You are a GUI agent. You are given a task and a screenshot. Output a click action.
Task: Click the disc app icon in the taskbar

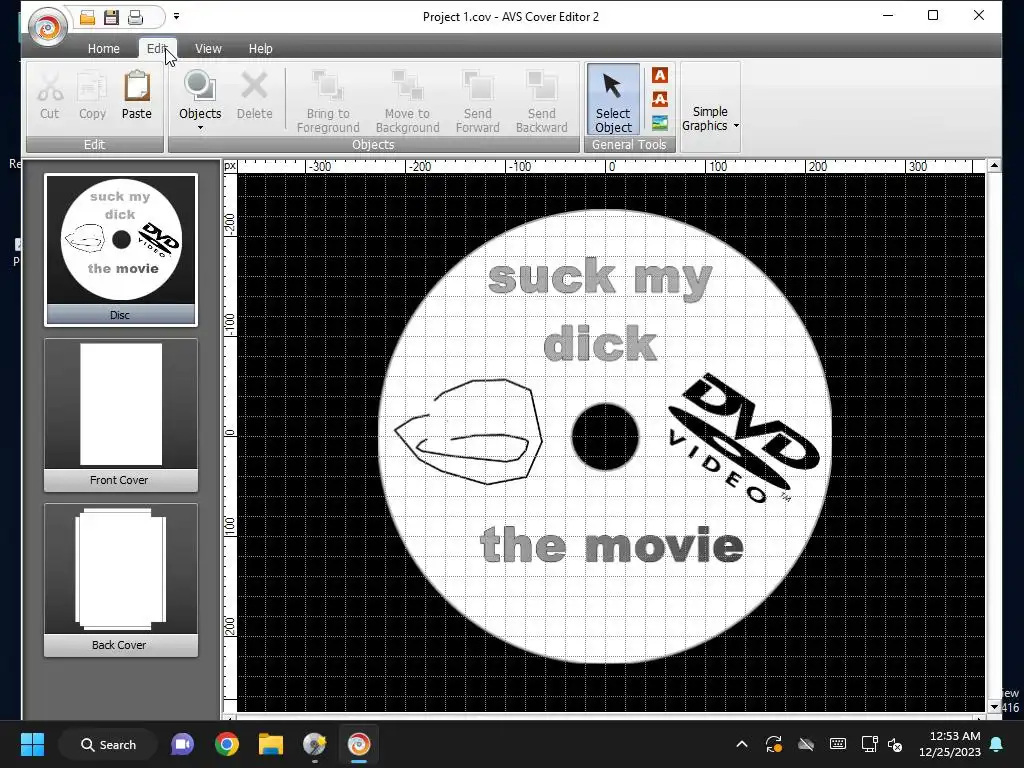315,744
